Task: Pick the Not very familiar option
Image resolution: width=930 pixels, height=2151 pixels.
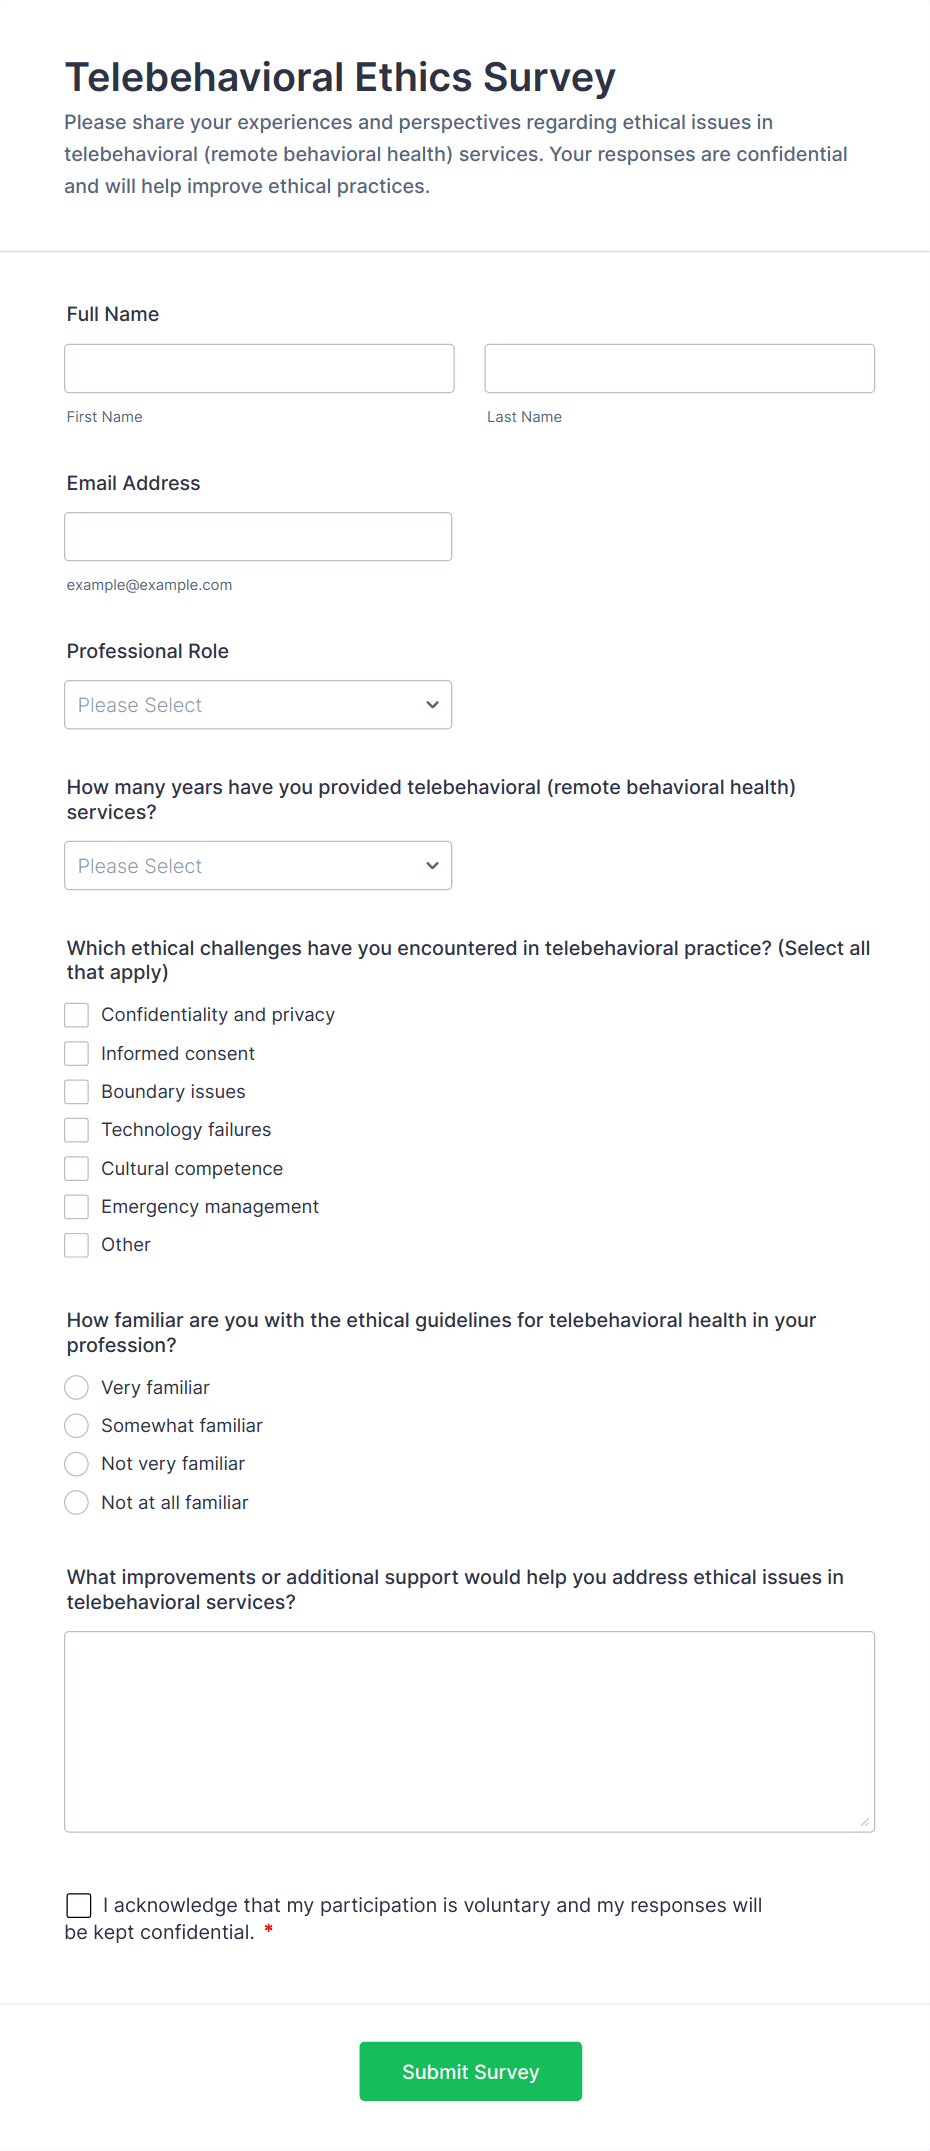Action: [77, 1464]
